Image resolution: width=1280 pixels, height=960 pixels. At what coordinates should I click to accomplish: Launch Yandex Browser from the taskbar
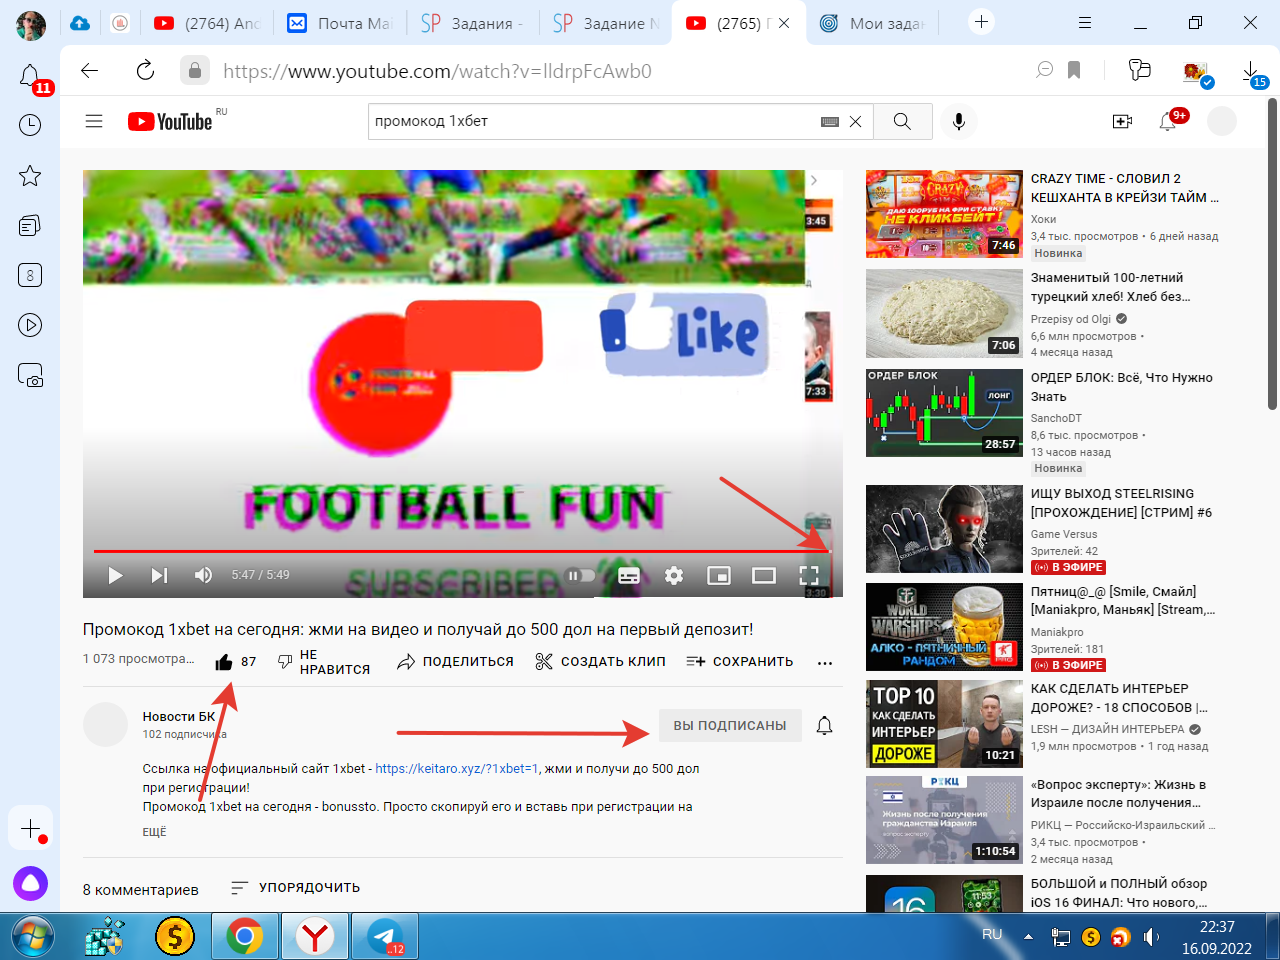point(315,937)
